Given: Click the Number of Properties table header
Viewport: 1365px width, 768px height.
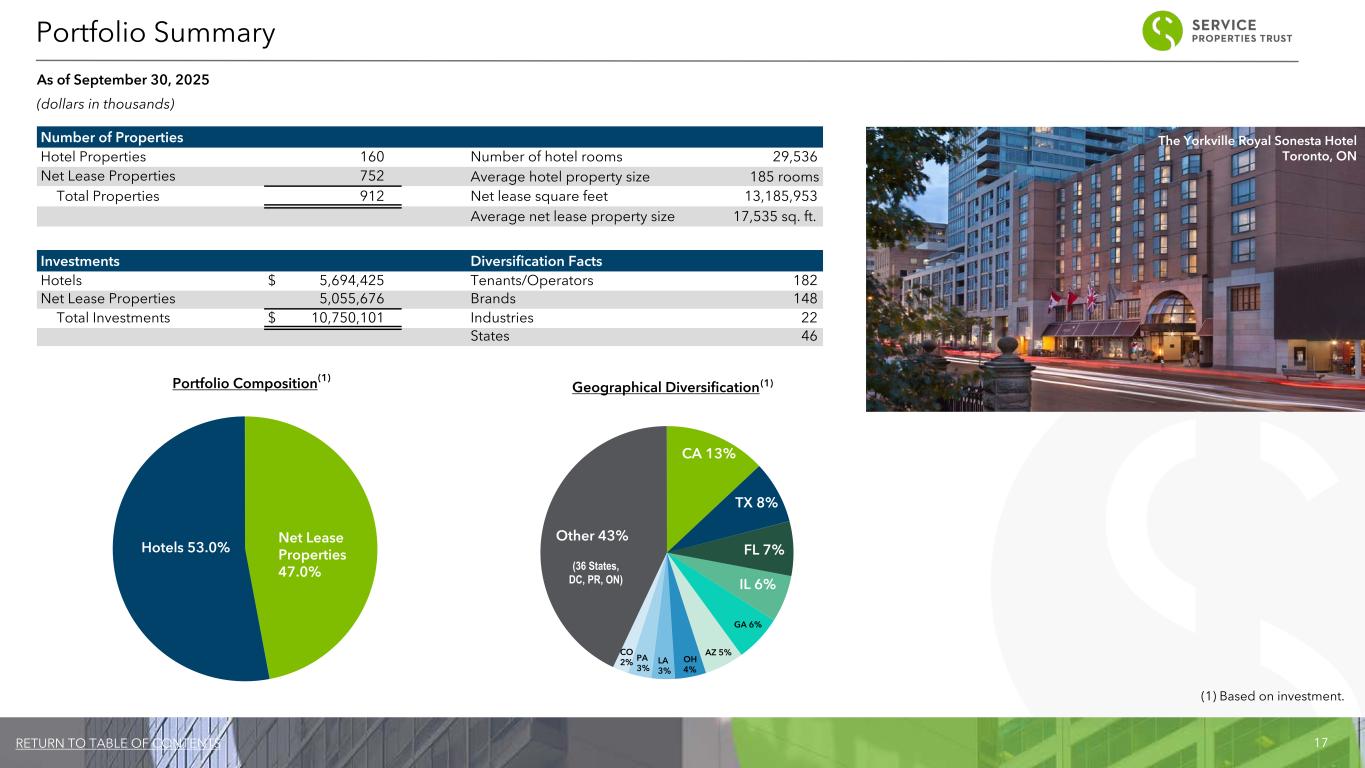Looking at the screenshot, I should point(111,137).
